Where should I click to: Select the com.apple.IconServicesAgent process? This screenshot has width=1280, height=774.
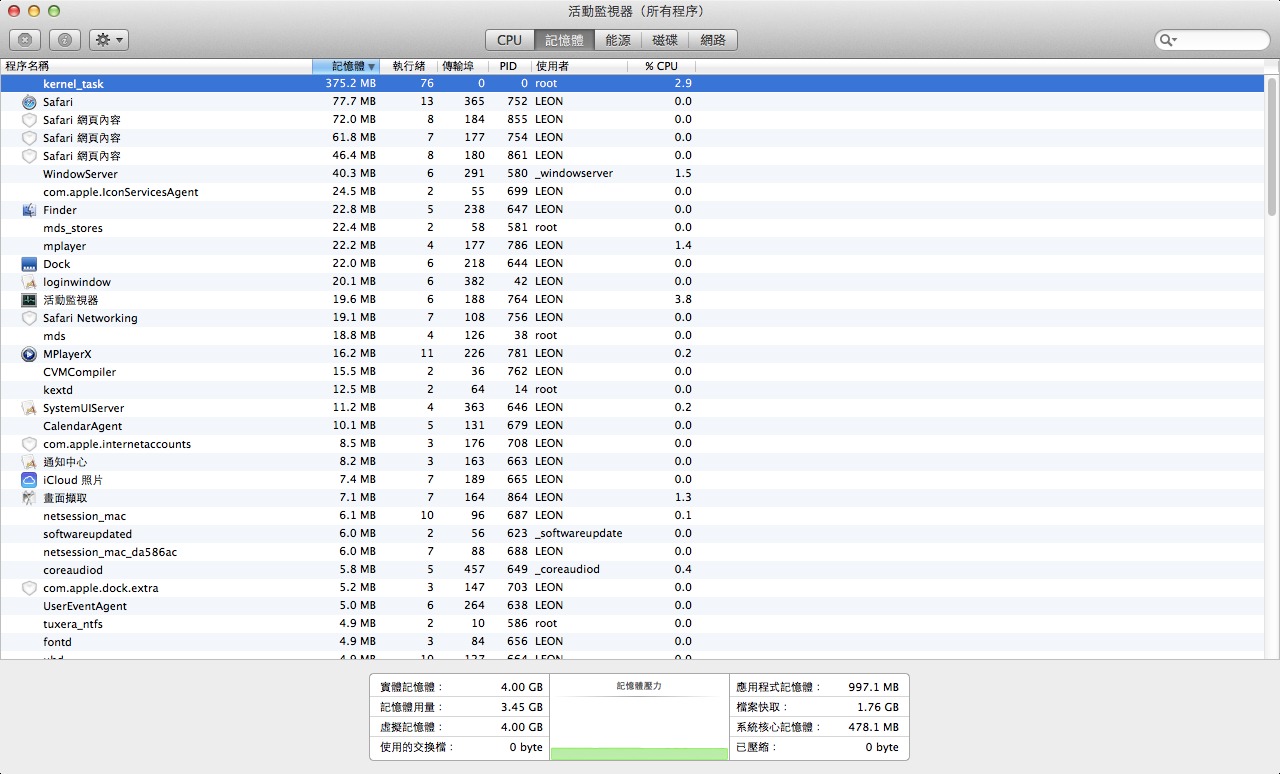click(633, 192)
